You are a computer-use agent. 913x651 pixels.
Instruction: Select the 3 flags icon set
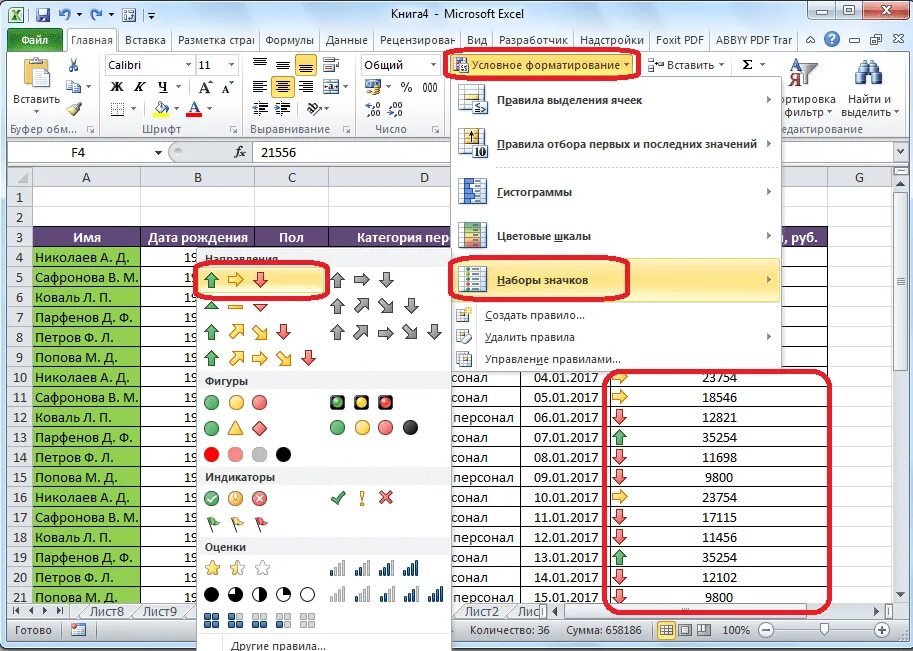pyautogui.click(x=236, y=525)
